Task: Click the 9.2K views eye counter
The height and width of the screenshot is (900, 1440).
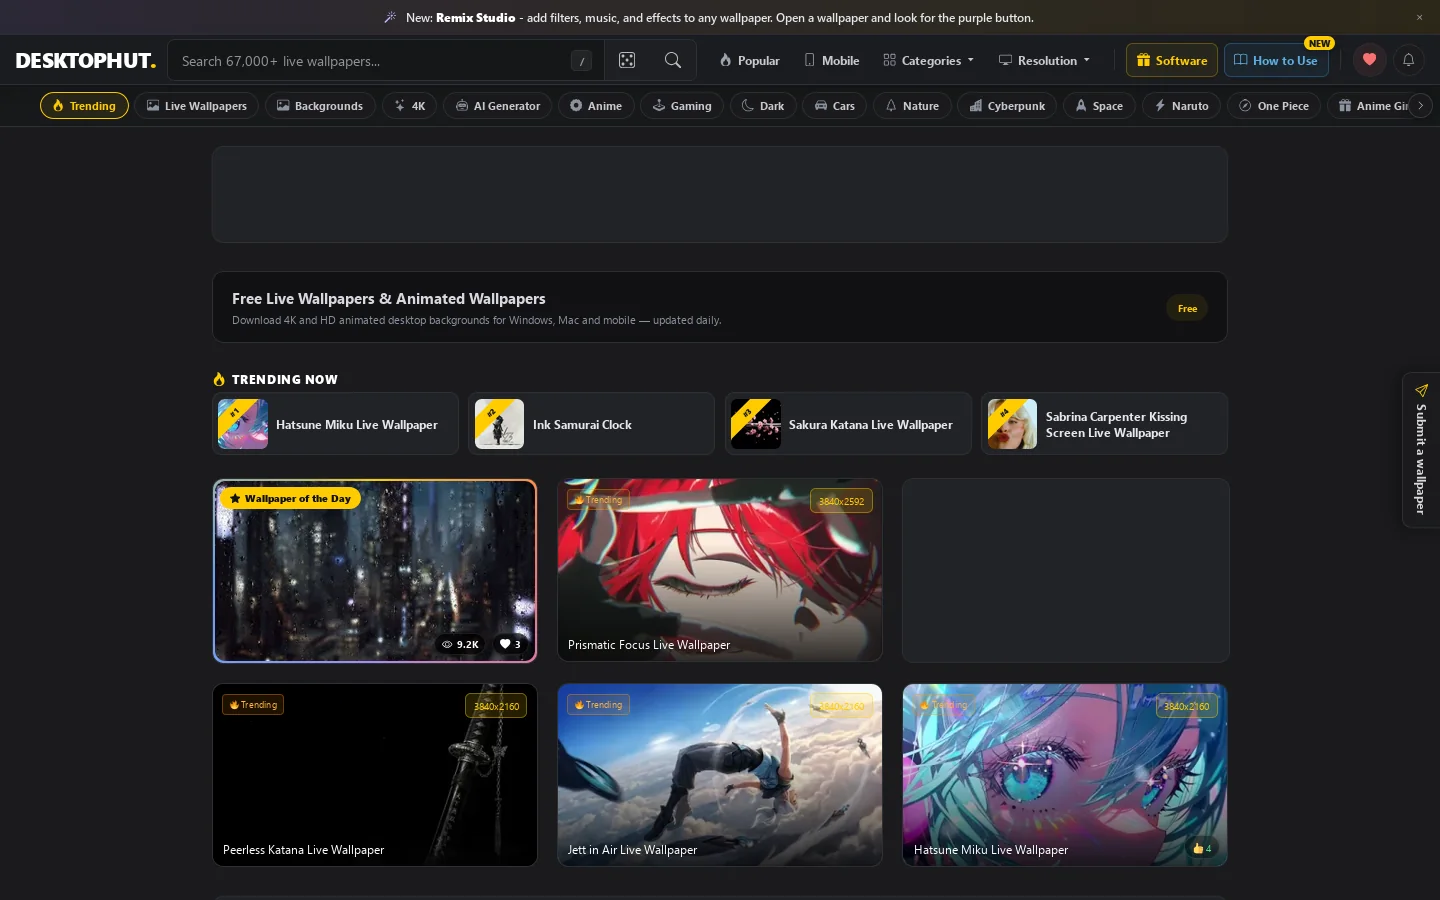Action: (460, 644)
